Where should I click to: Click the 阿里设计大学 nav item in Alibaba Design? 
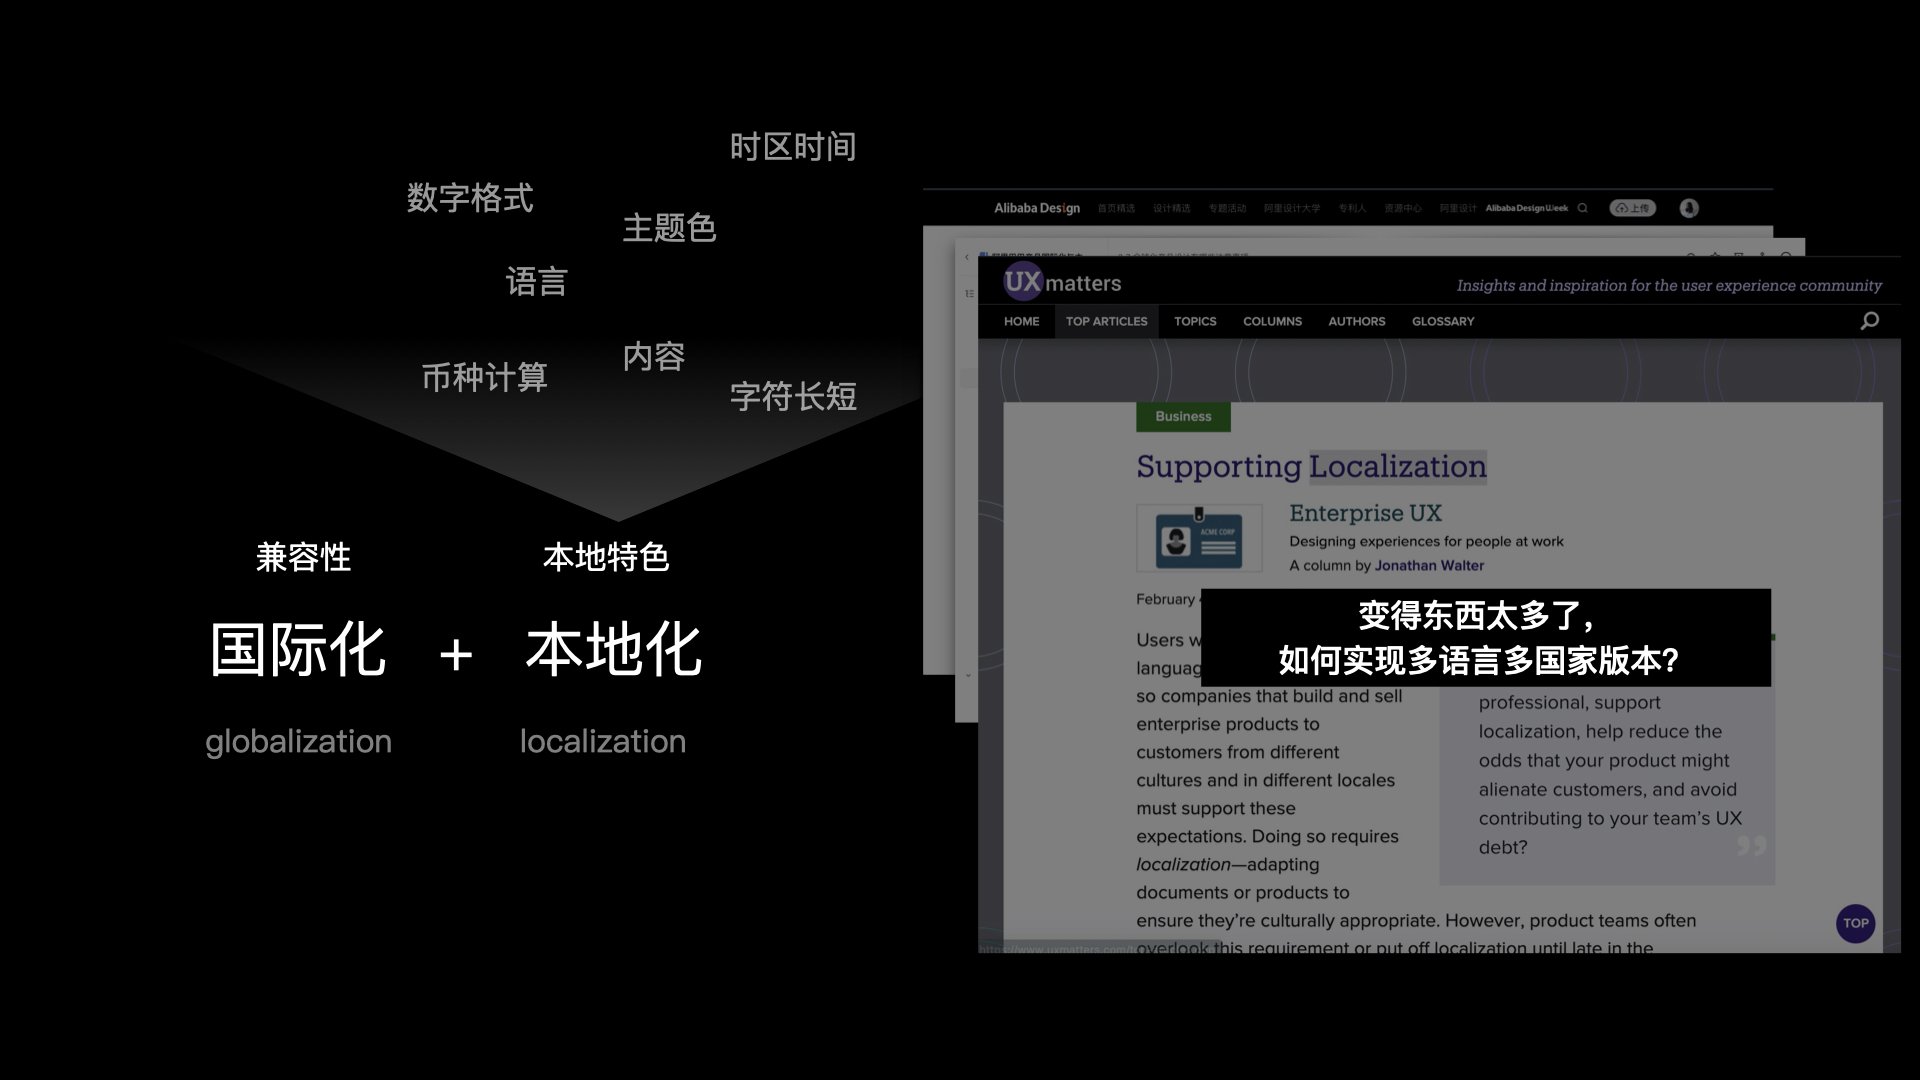[1291, 208]
